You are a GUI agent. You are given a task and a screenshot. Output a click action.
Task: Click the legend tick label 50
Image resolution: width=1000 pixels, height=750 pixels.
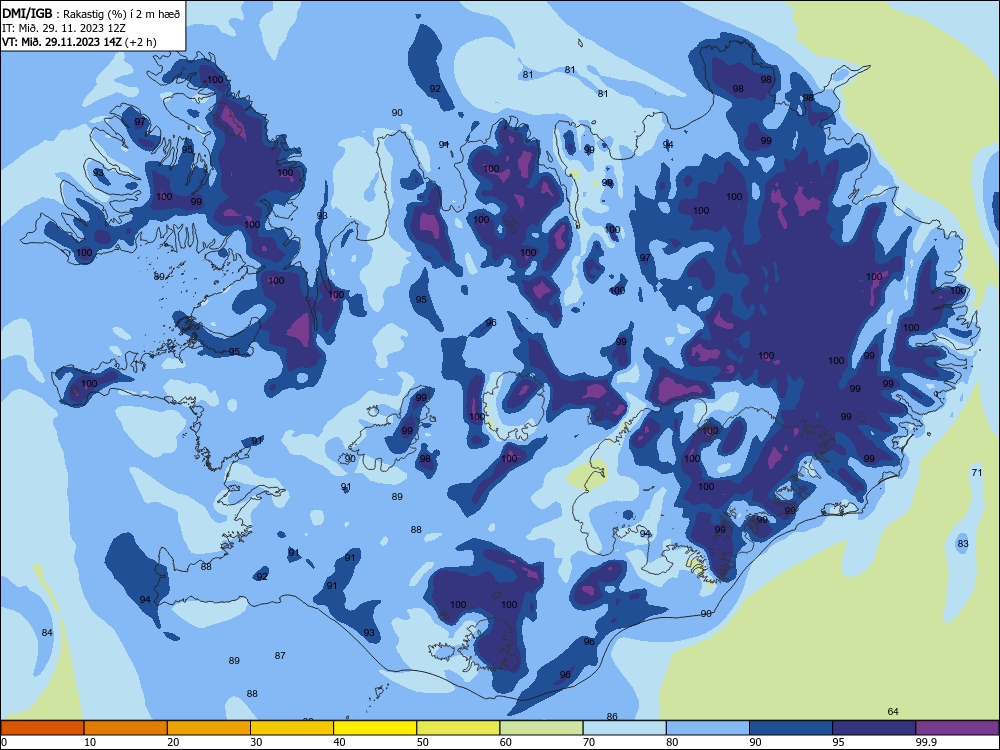423,742
